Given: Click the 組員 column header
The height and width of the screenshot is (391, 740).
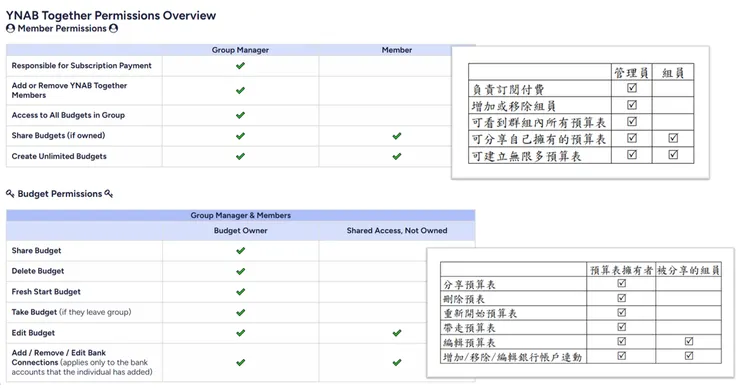Looking at the screenshot, I should (673, 73).
